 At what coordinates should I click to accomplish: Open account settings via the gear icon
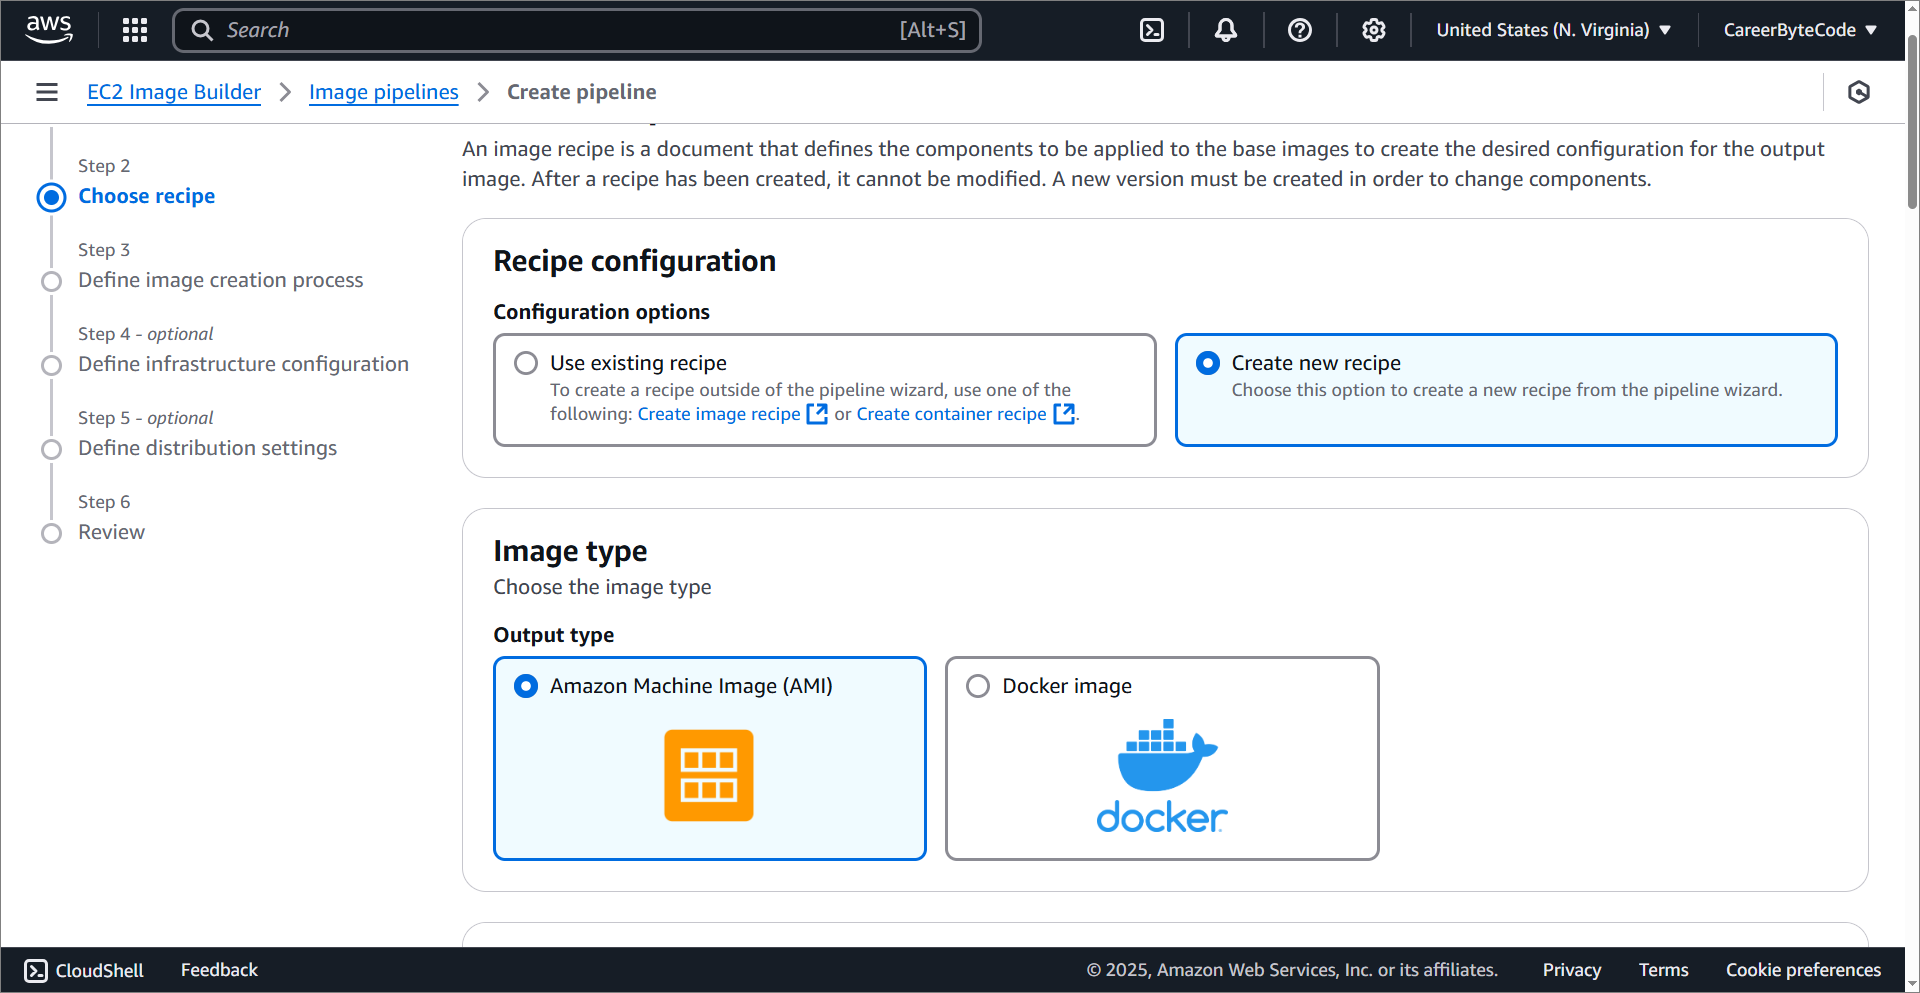coord(1373,30)
